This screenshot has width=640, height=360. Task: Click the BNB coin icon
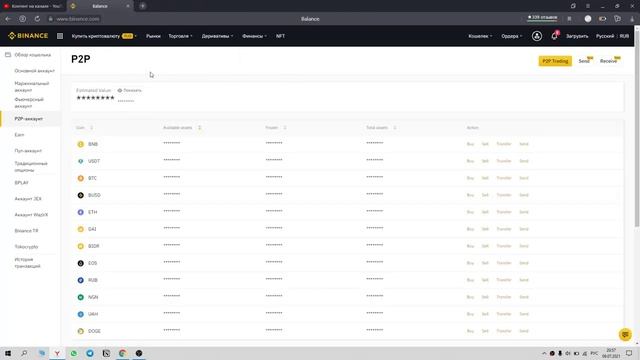[x=80, y=144]
